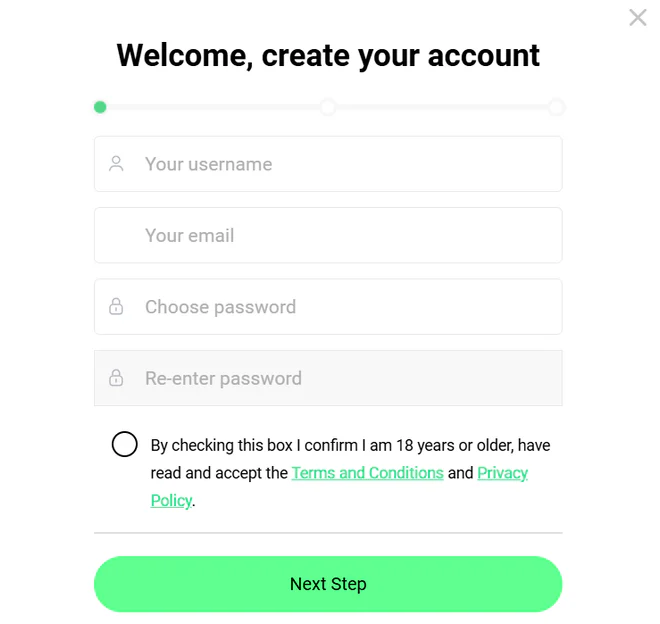This screenshot has height=624, width=660.
Task: Proceed with the Next Step button
Action: 328,584
